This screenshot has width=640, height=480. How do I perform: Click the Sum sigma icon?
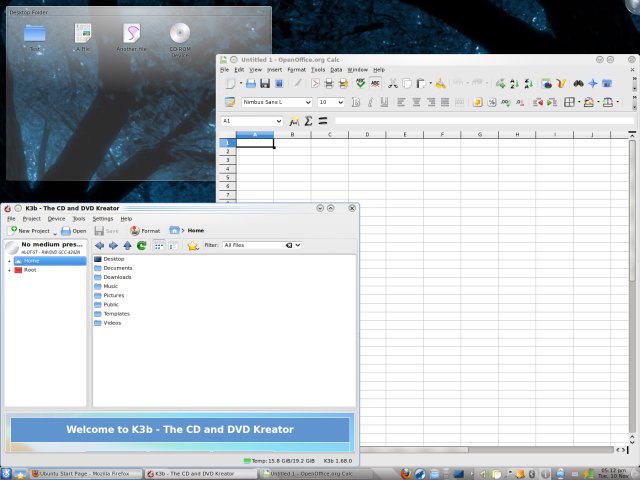point(308,121)
